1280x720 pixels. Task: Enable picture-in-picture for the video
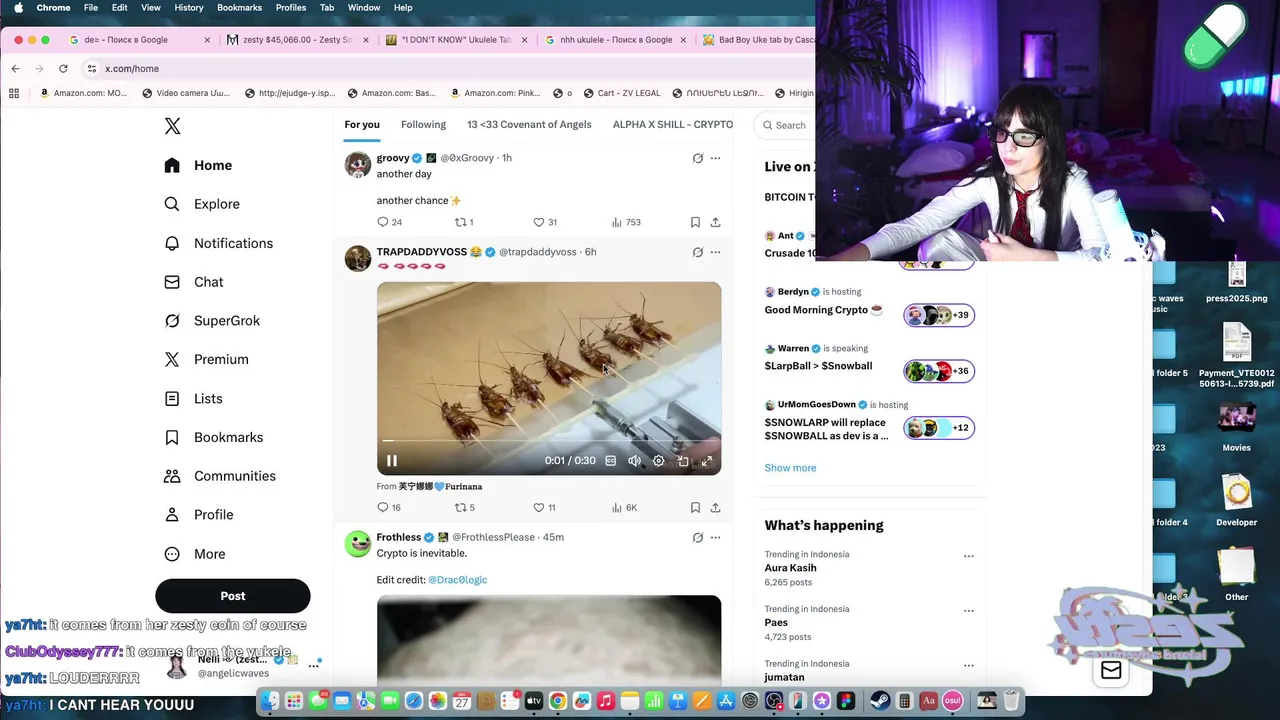pos(682,461)
